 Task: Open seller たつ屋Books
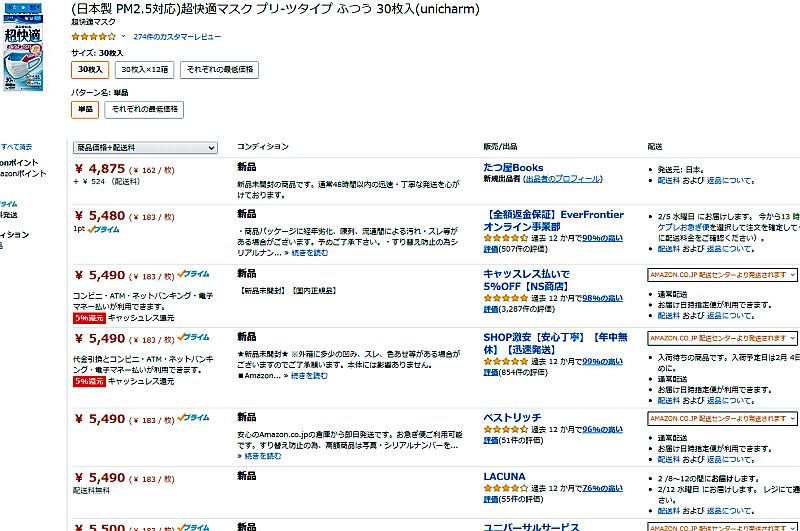pyautogui.click(x=513, y=167)
